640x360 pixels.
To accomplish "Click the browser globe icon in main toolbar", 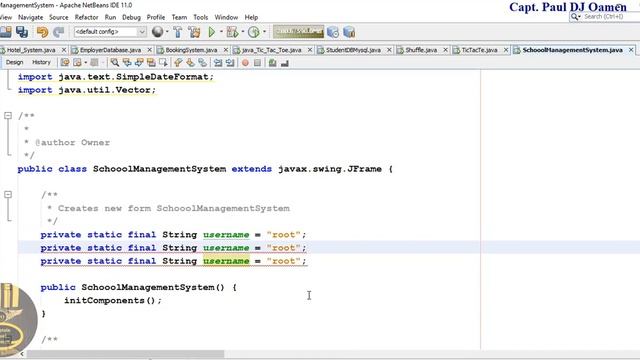I will (157, 32).
